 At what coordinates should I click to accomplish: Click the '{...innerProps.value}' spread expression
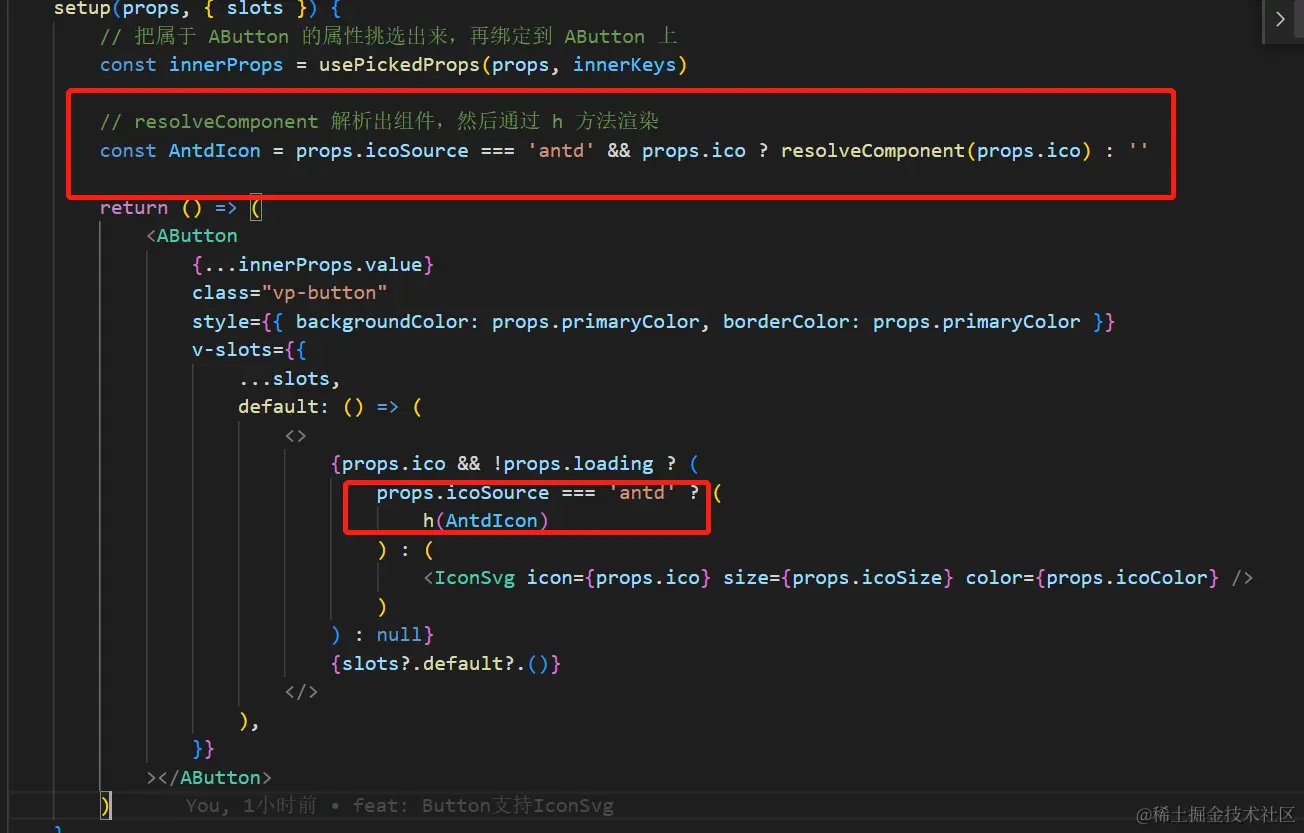point(313,265)
